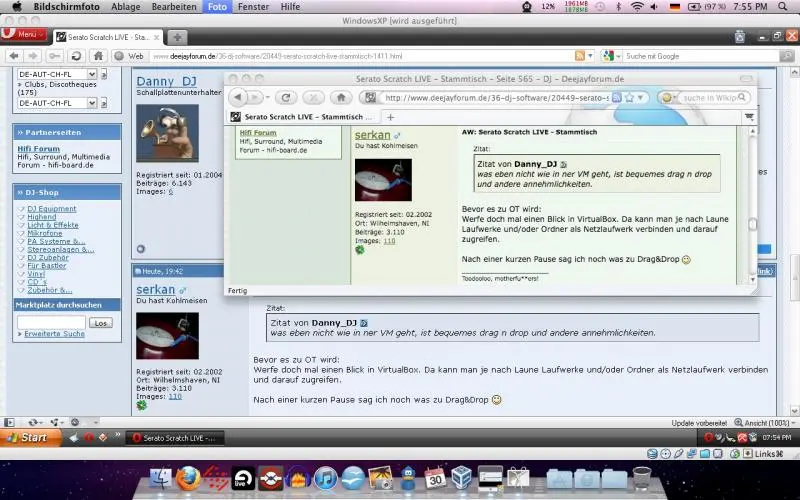Bookmark page with Firefox star icon
This screenshot has height=500, width=800.
pos(630,98)
